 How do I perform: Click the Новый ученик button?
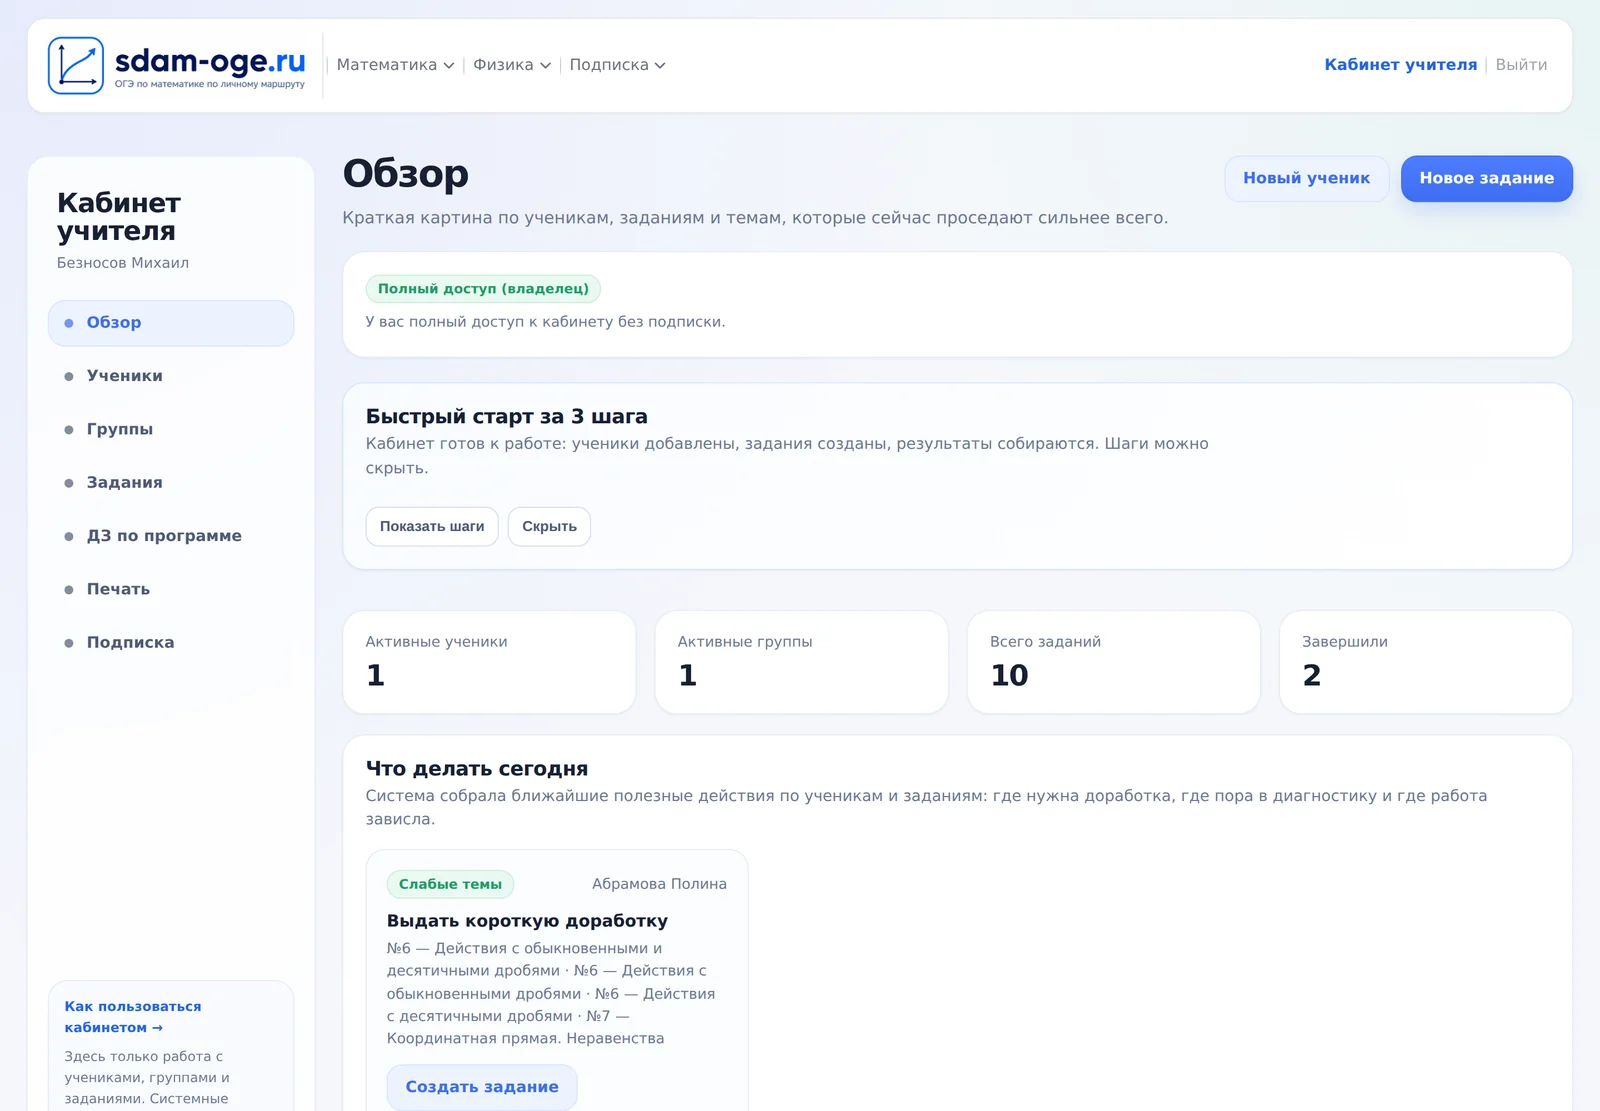(x=1306, y=178)
